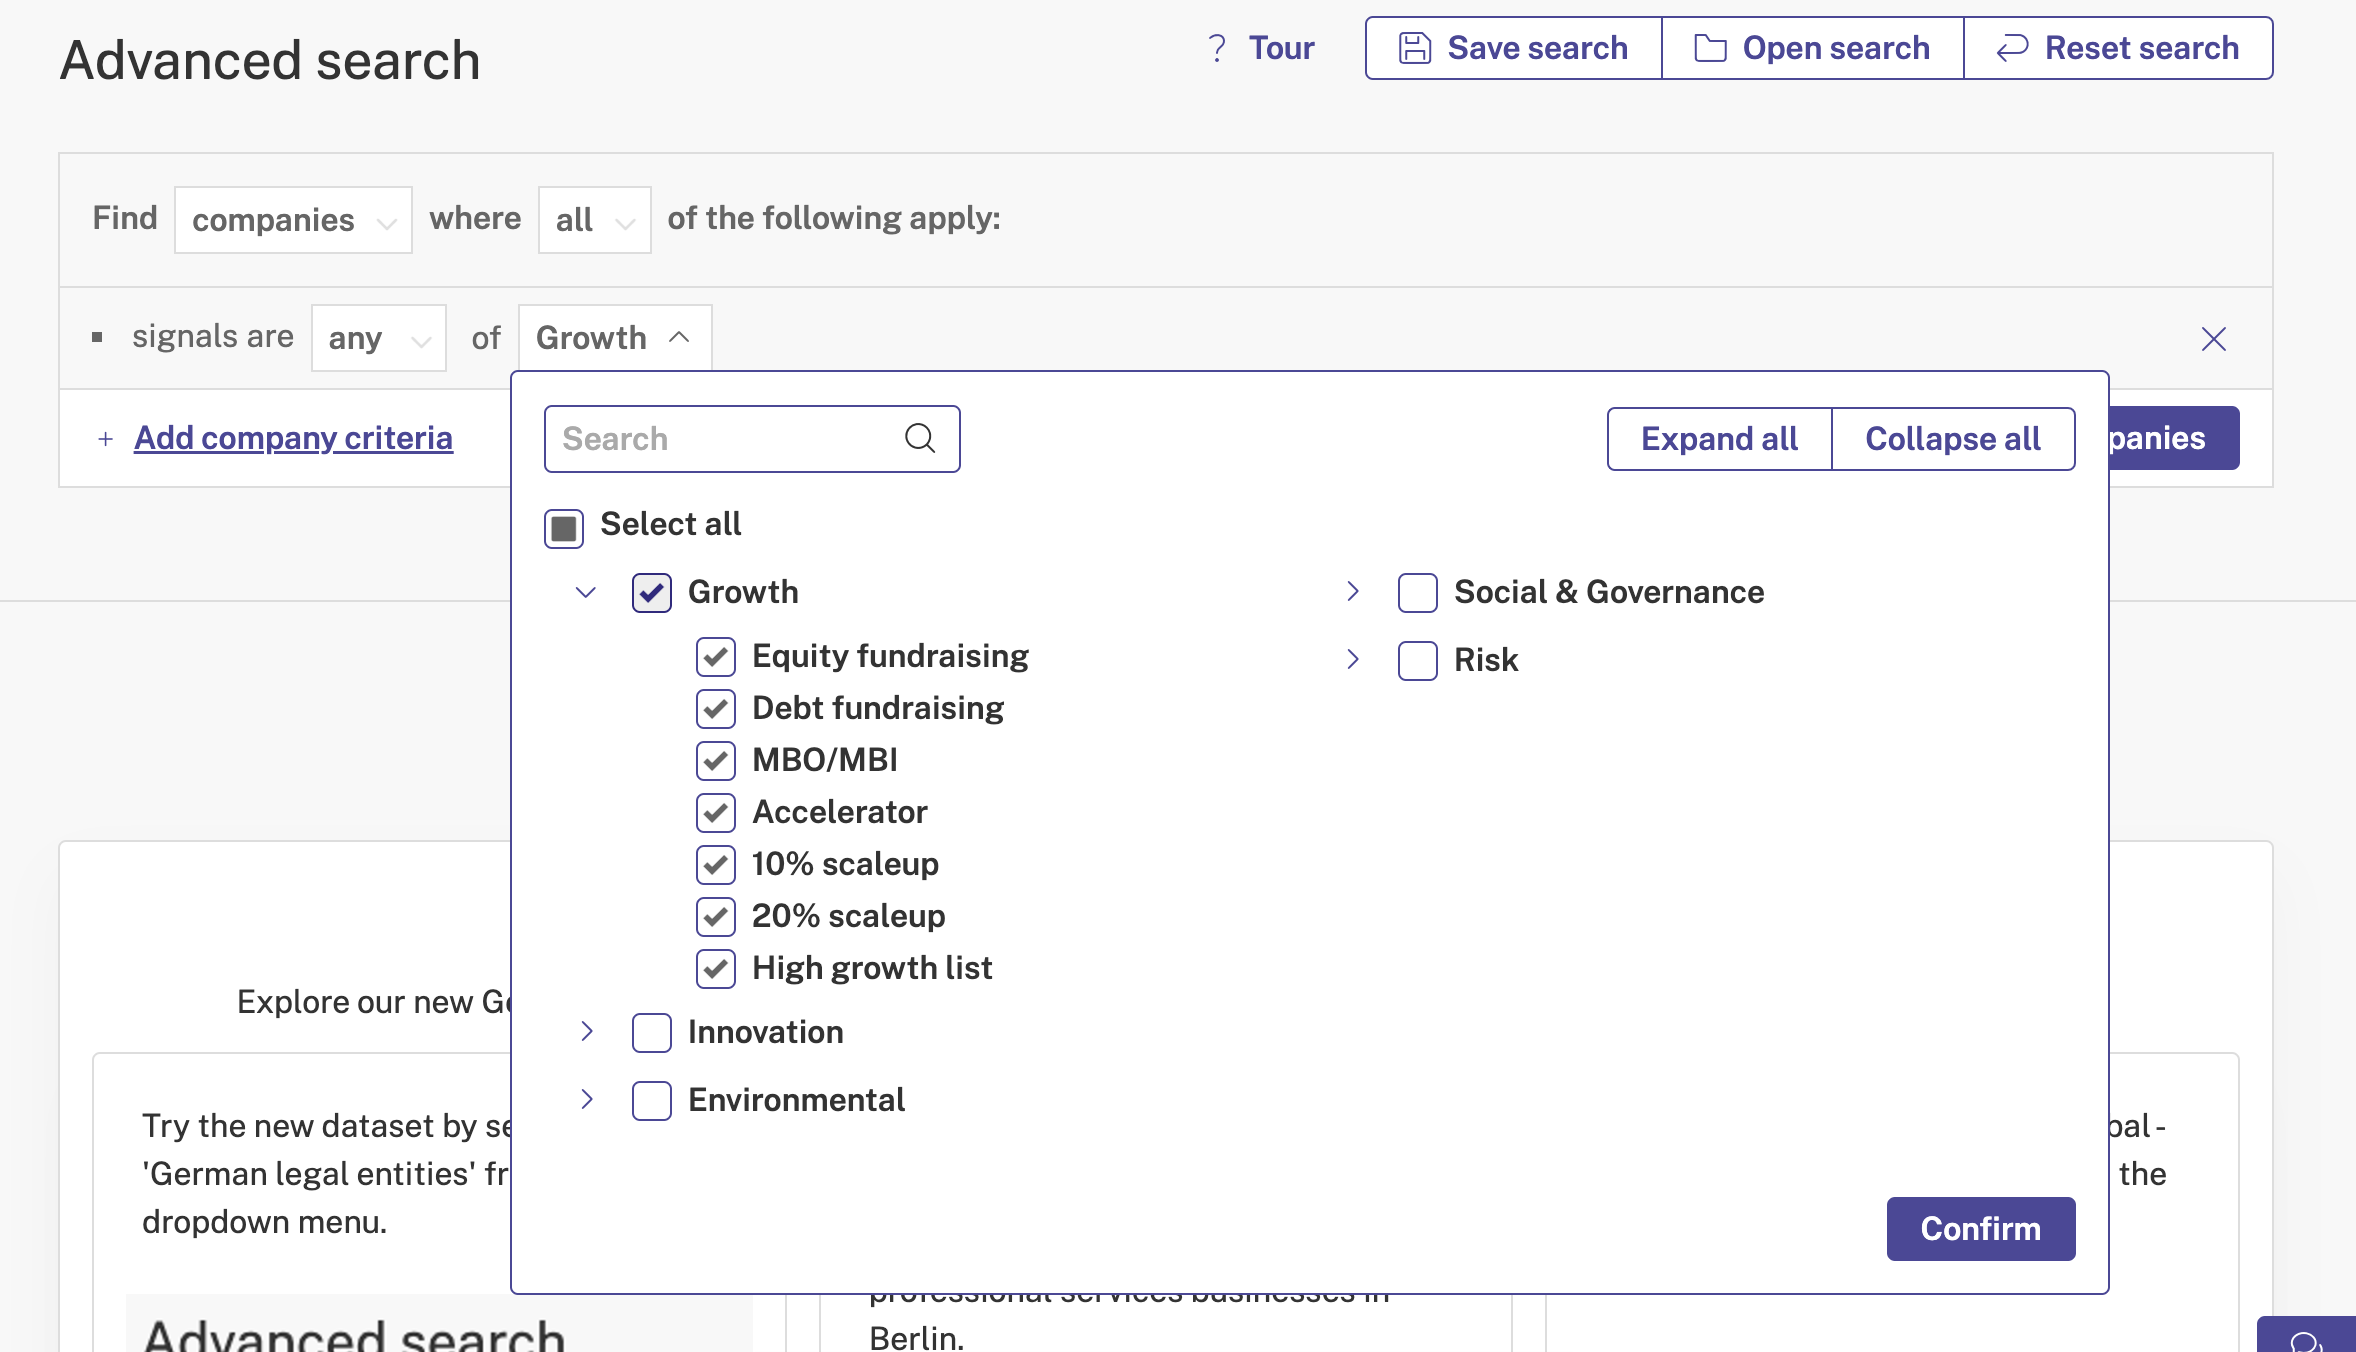Expand the Social & Governance category
This screenshot has height=1352, width=2356.
click(1353, 592)
